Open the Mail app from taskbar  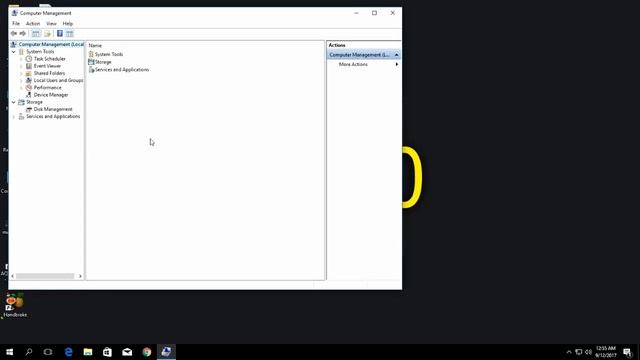(127, 352)
